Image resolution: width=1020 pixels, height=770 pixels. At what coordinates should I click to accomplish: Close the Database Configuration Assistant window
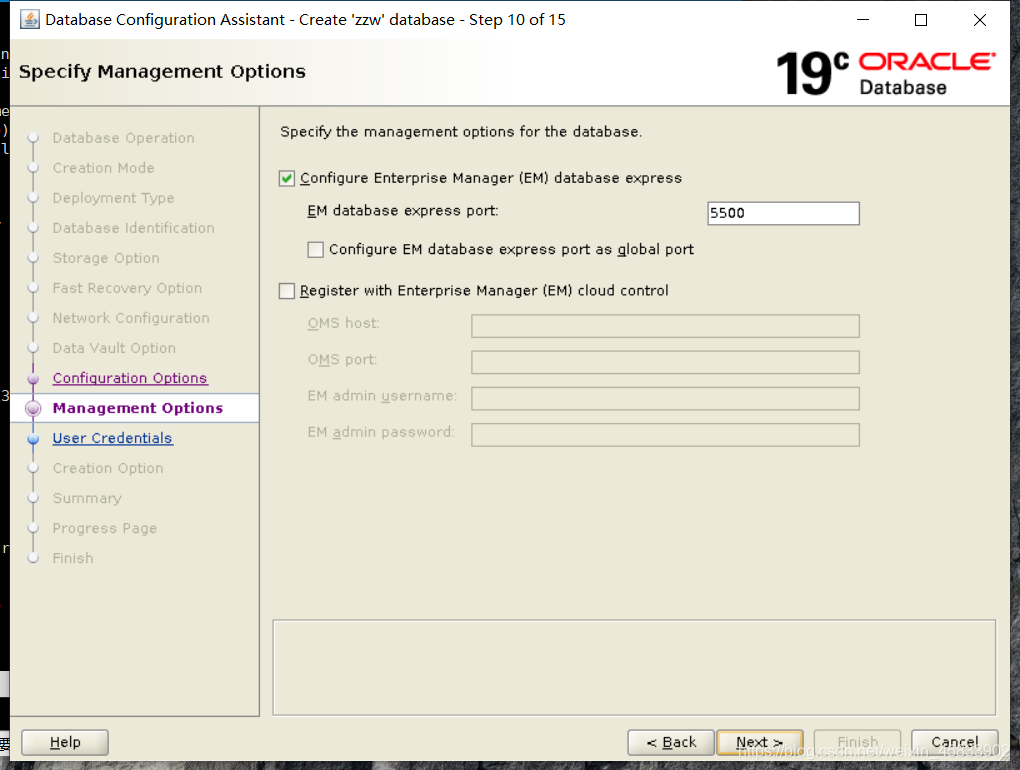point(980,20)
